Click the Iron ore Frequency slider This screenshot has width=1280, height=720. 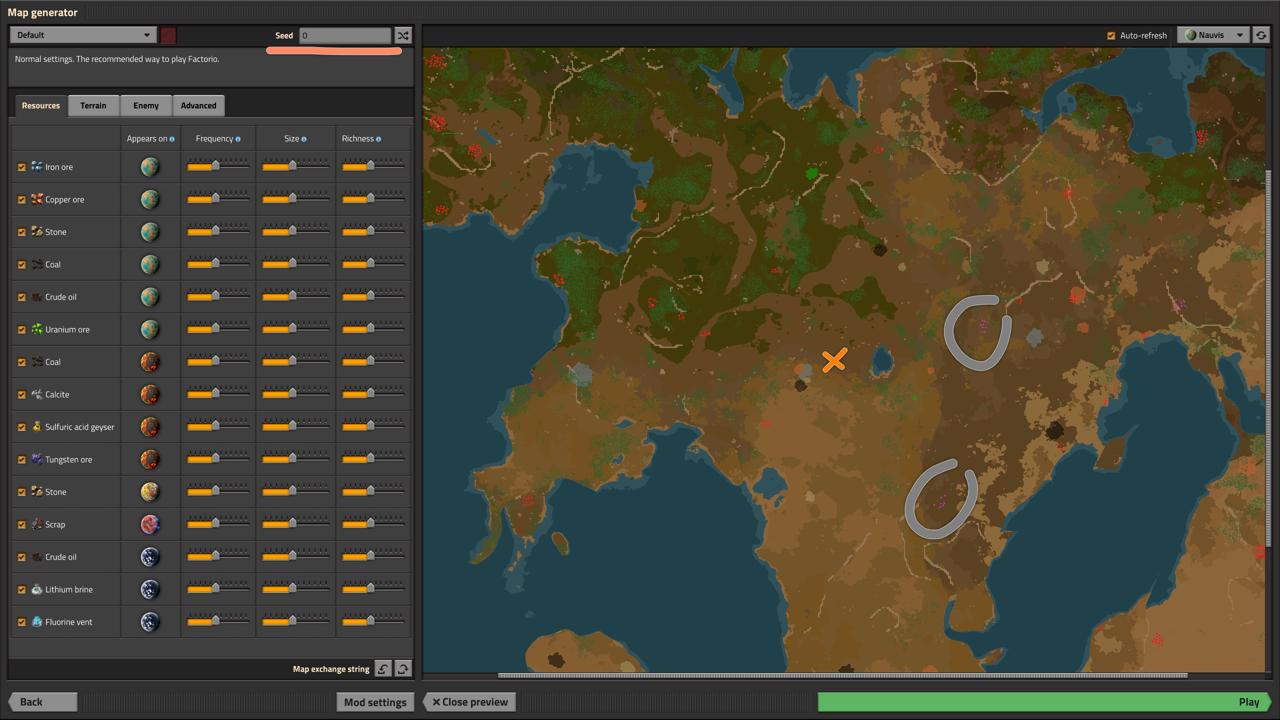tap(217, 167)
